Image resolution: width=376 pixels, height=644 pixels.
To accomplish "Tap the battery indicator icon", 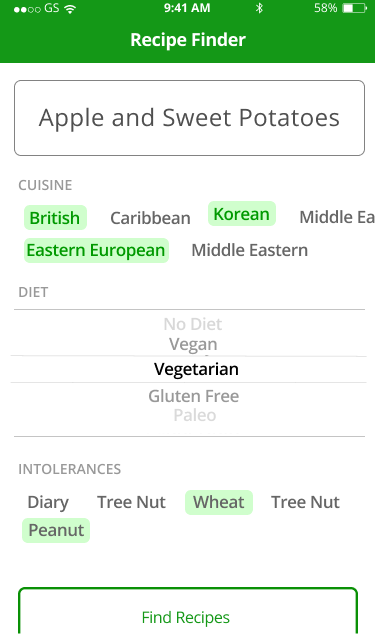I will pyautogui.click(x=355, y=8).
